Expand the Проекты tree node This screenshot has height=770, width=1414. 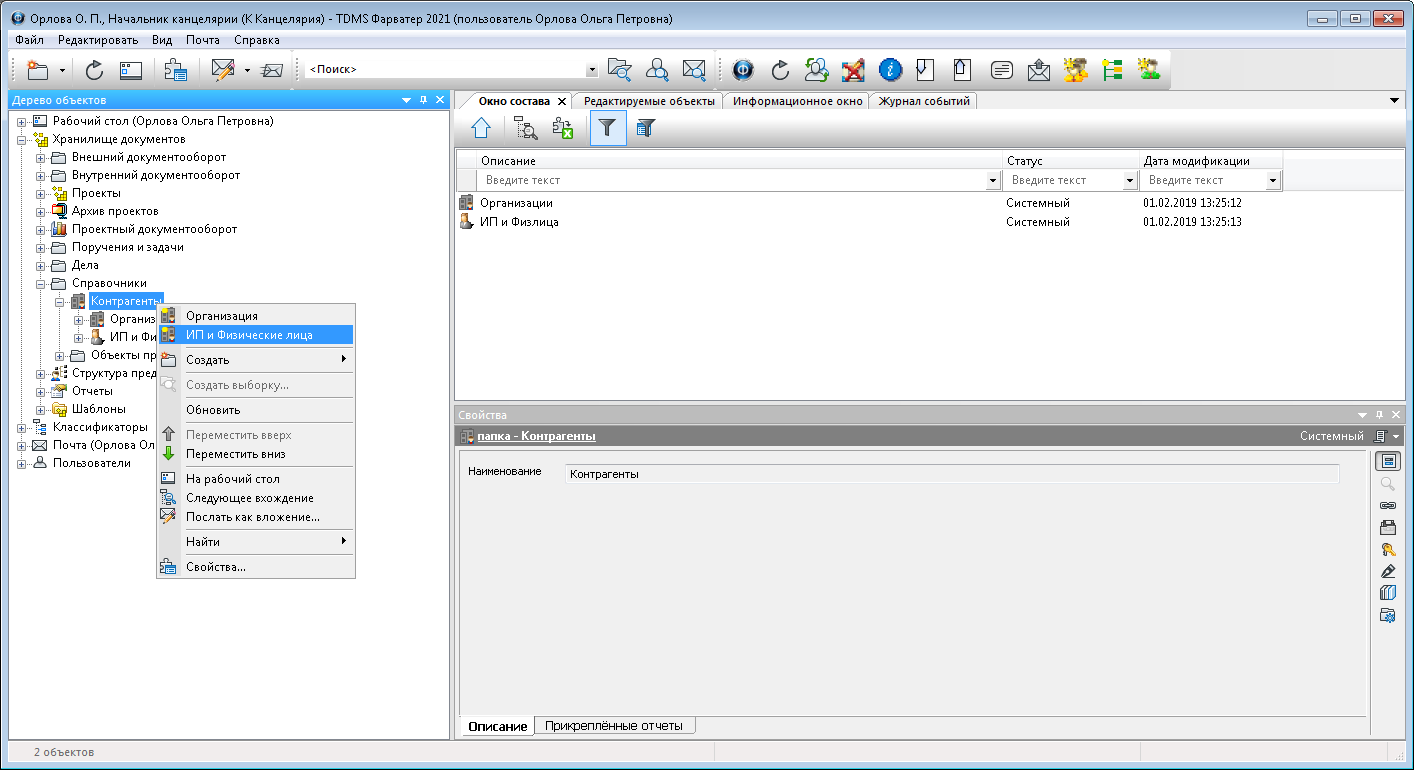tap(41, 194)
